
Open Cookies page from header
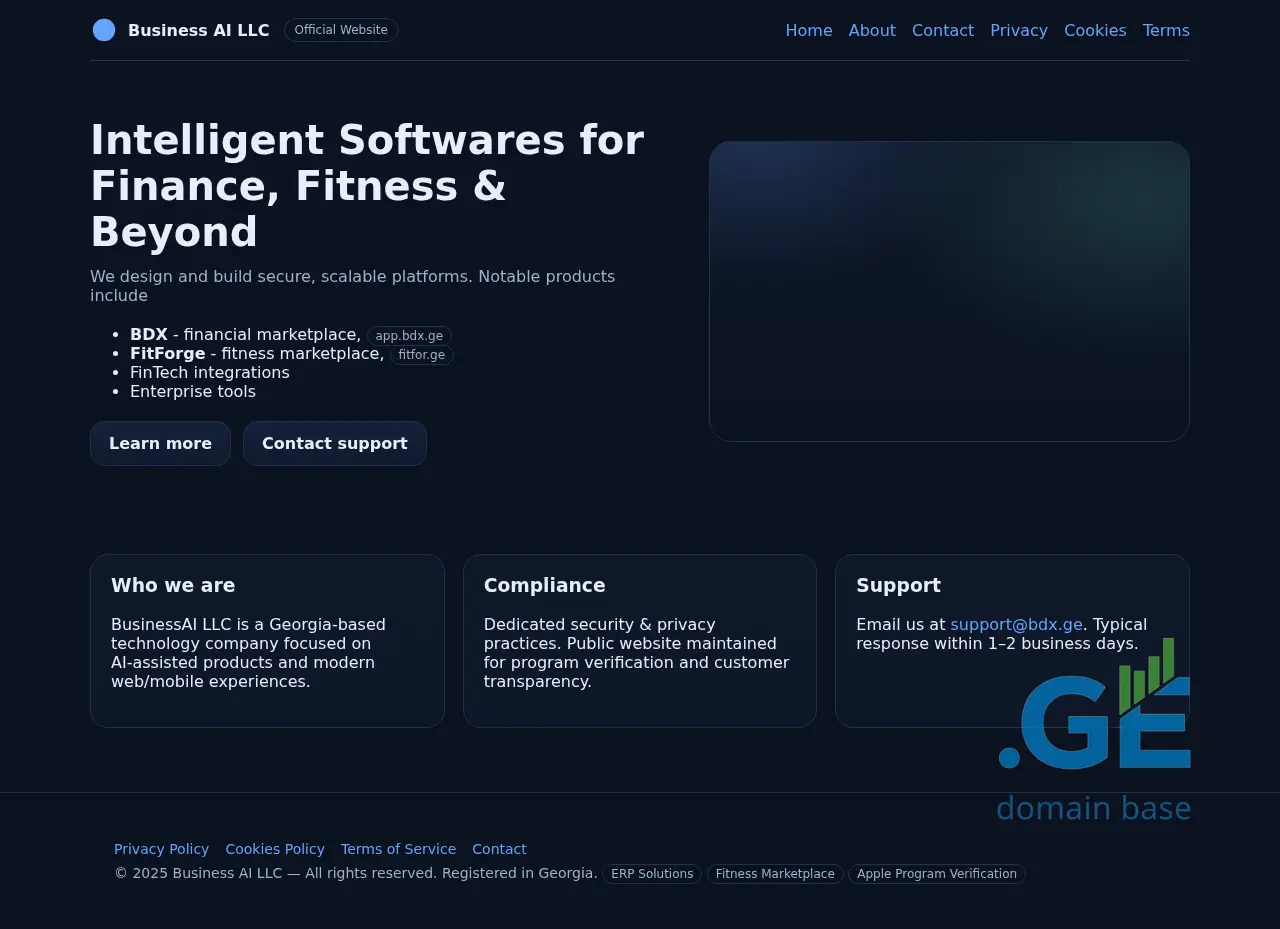pyautogui.click(x=1095, y=30)
